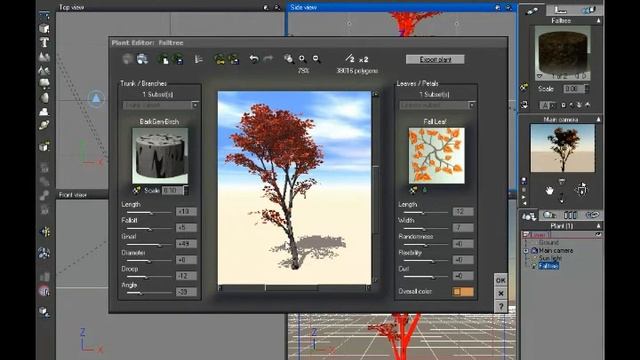Click the BarkGenBirch bark thumbnail
640x360 pixels.
coord(160,156)
